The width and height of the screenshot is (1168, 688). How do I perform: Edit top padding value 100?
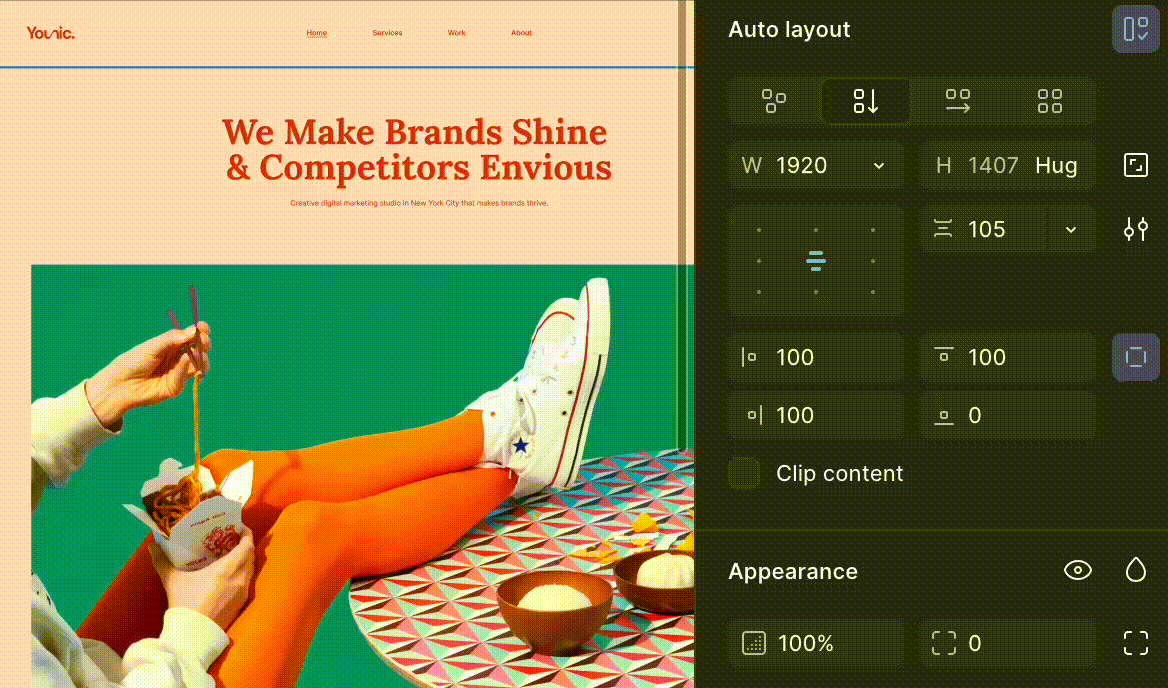tap(1008, 357)
